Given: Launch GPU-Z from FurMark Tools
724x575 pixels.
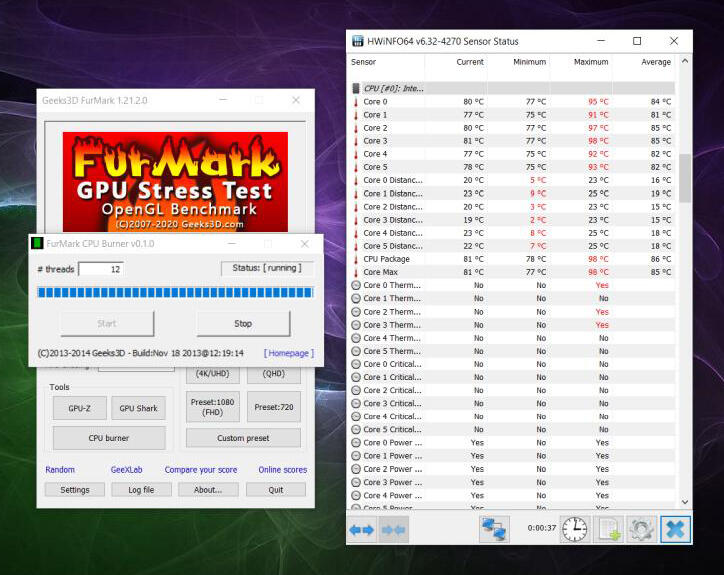Looking at the screenshot, I should click(79, 408).
